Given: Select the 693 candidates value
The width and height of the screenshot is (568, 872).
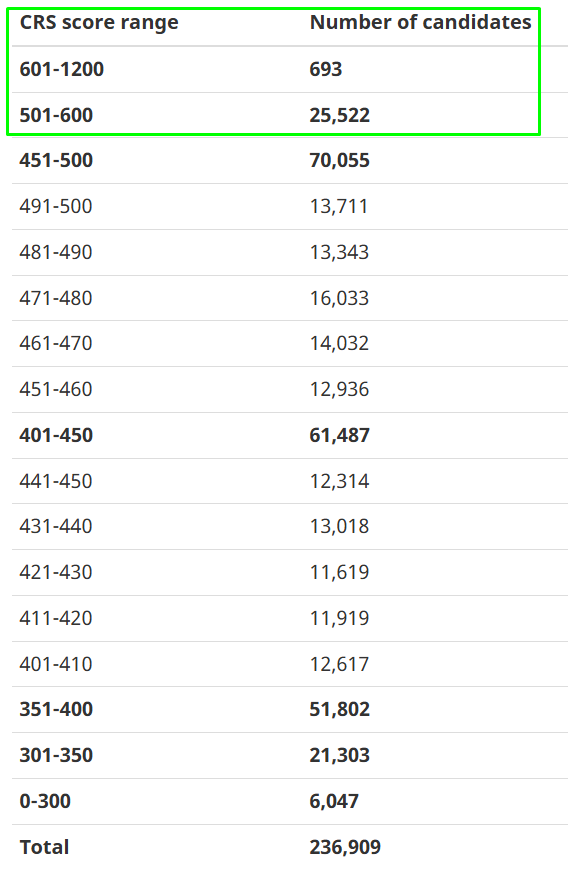Looking at the screenshot, I should [x=326, y=70].
